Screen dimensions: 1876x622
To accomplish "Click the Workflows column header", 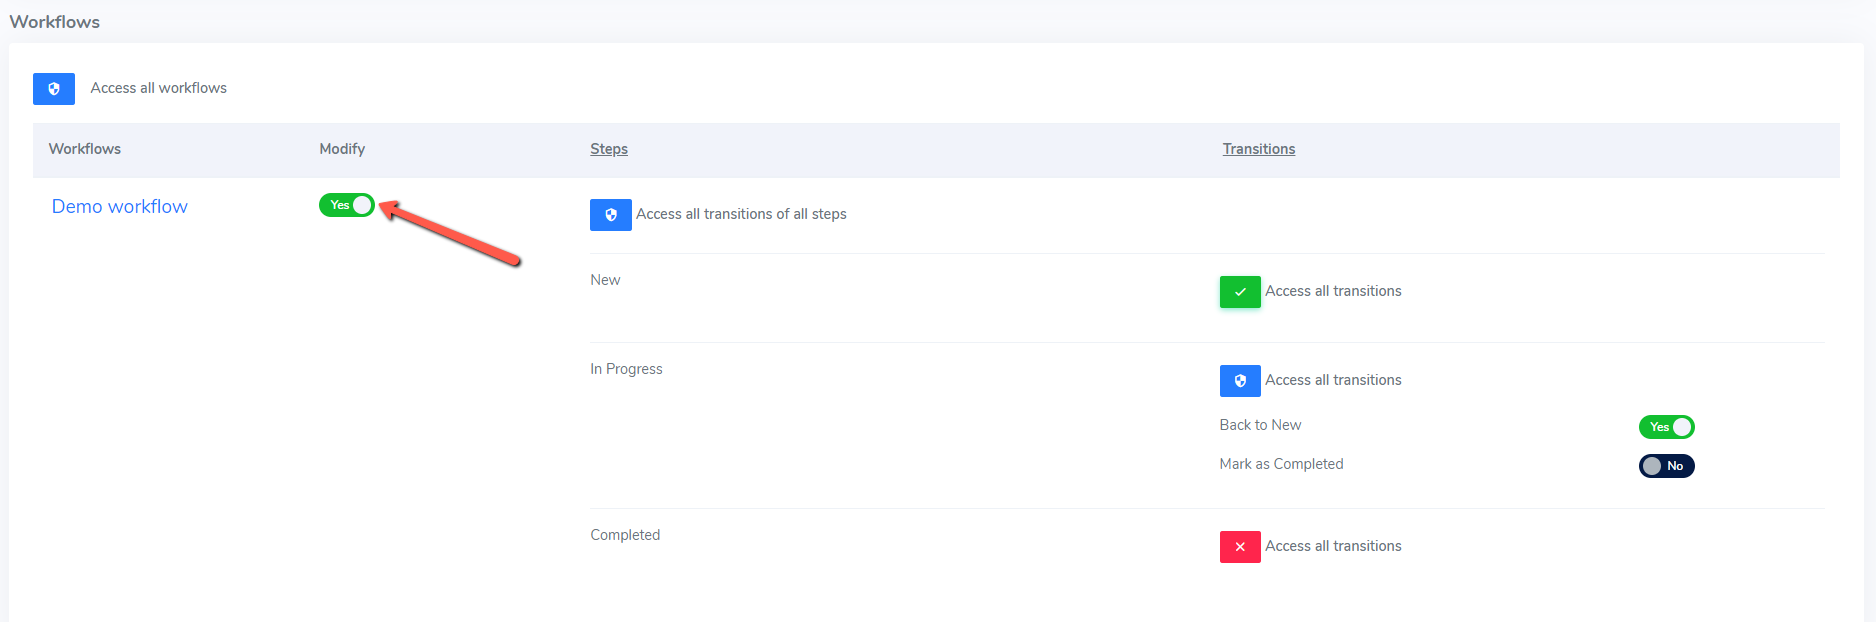I will tap(85, 149).
